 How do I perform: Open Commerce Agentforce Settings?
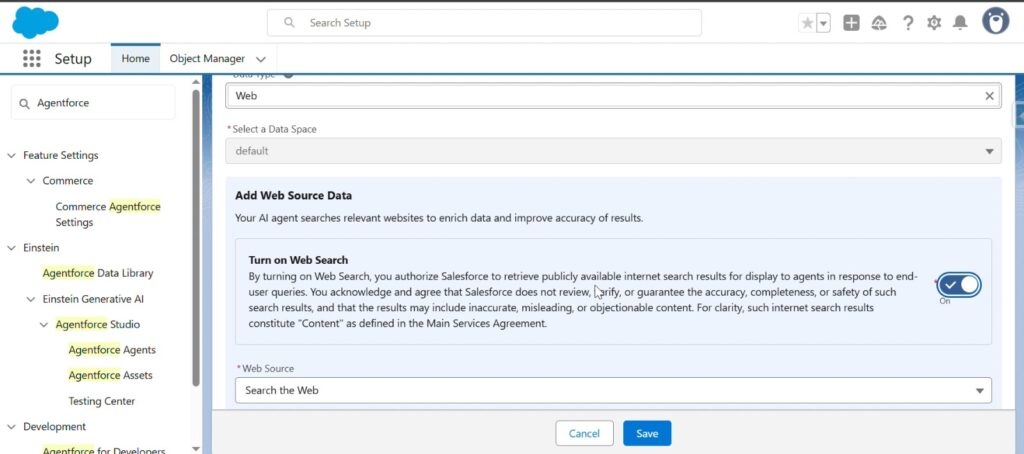point(108,214)
